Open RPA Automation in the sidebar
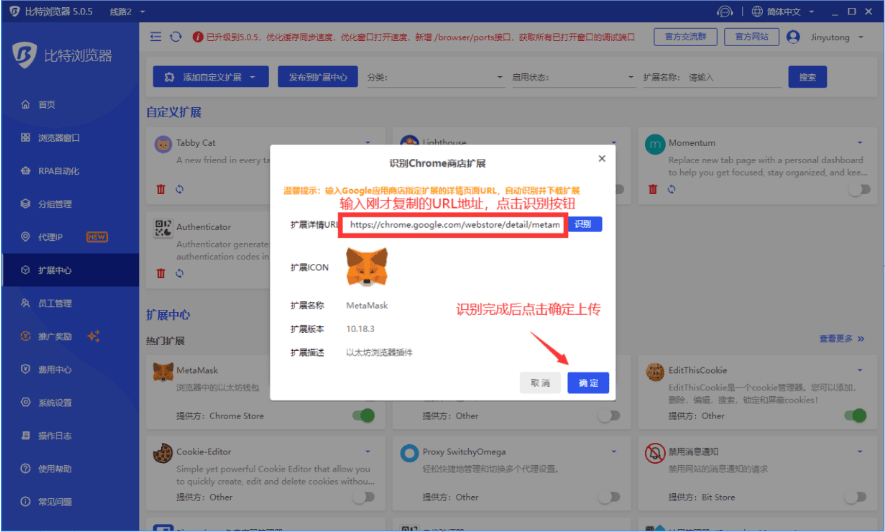This screenshot has height=532, width=885. click(x=70, y=171)
